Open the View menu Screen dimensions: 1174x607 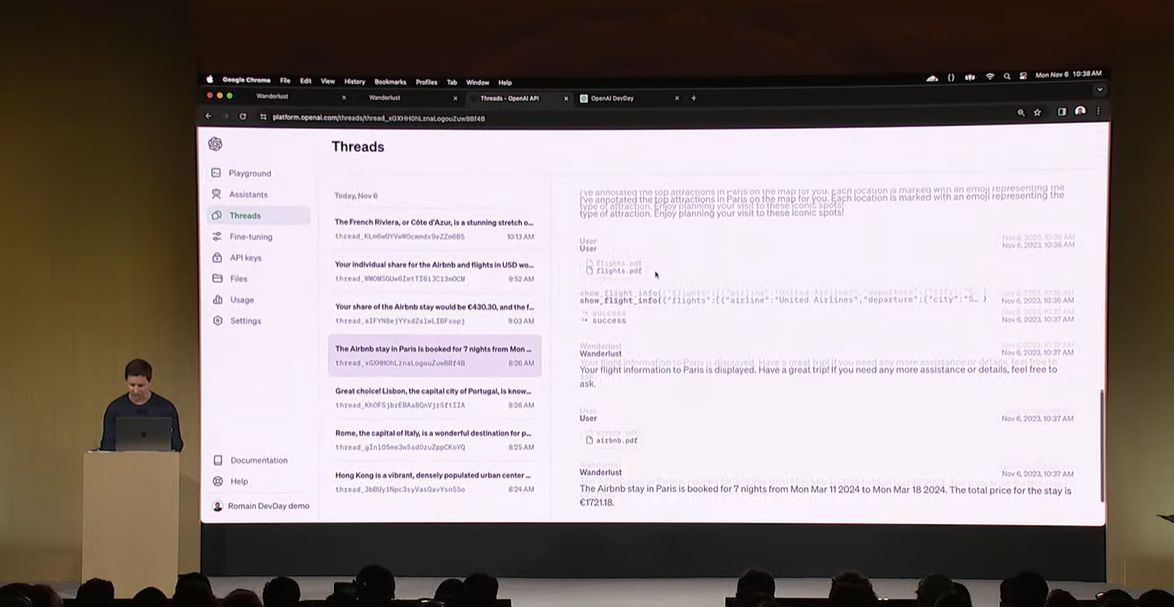pos(328,82)
